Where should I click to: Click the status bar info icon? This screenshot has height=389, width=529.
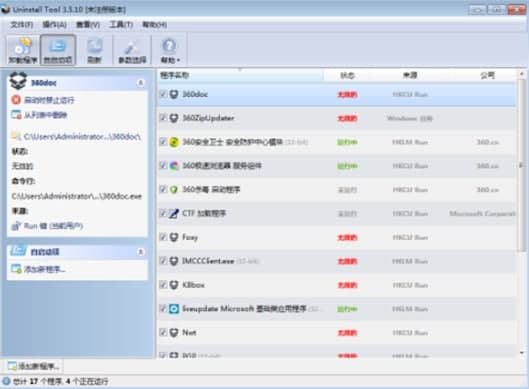click(x=6, y=381)
